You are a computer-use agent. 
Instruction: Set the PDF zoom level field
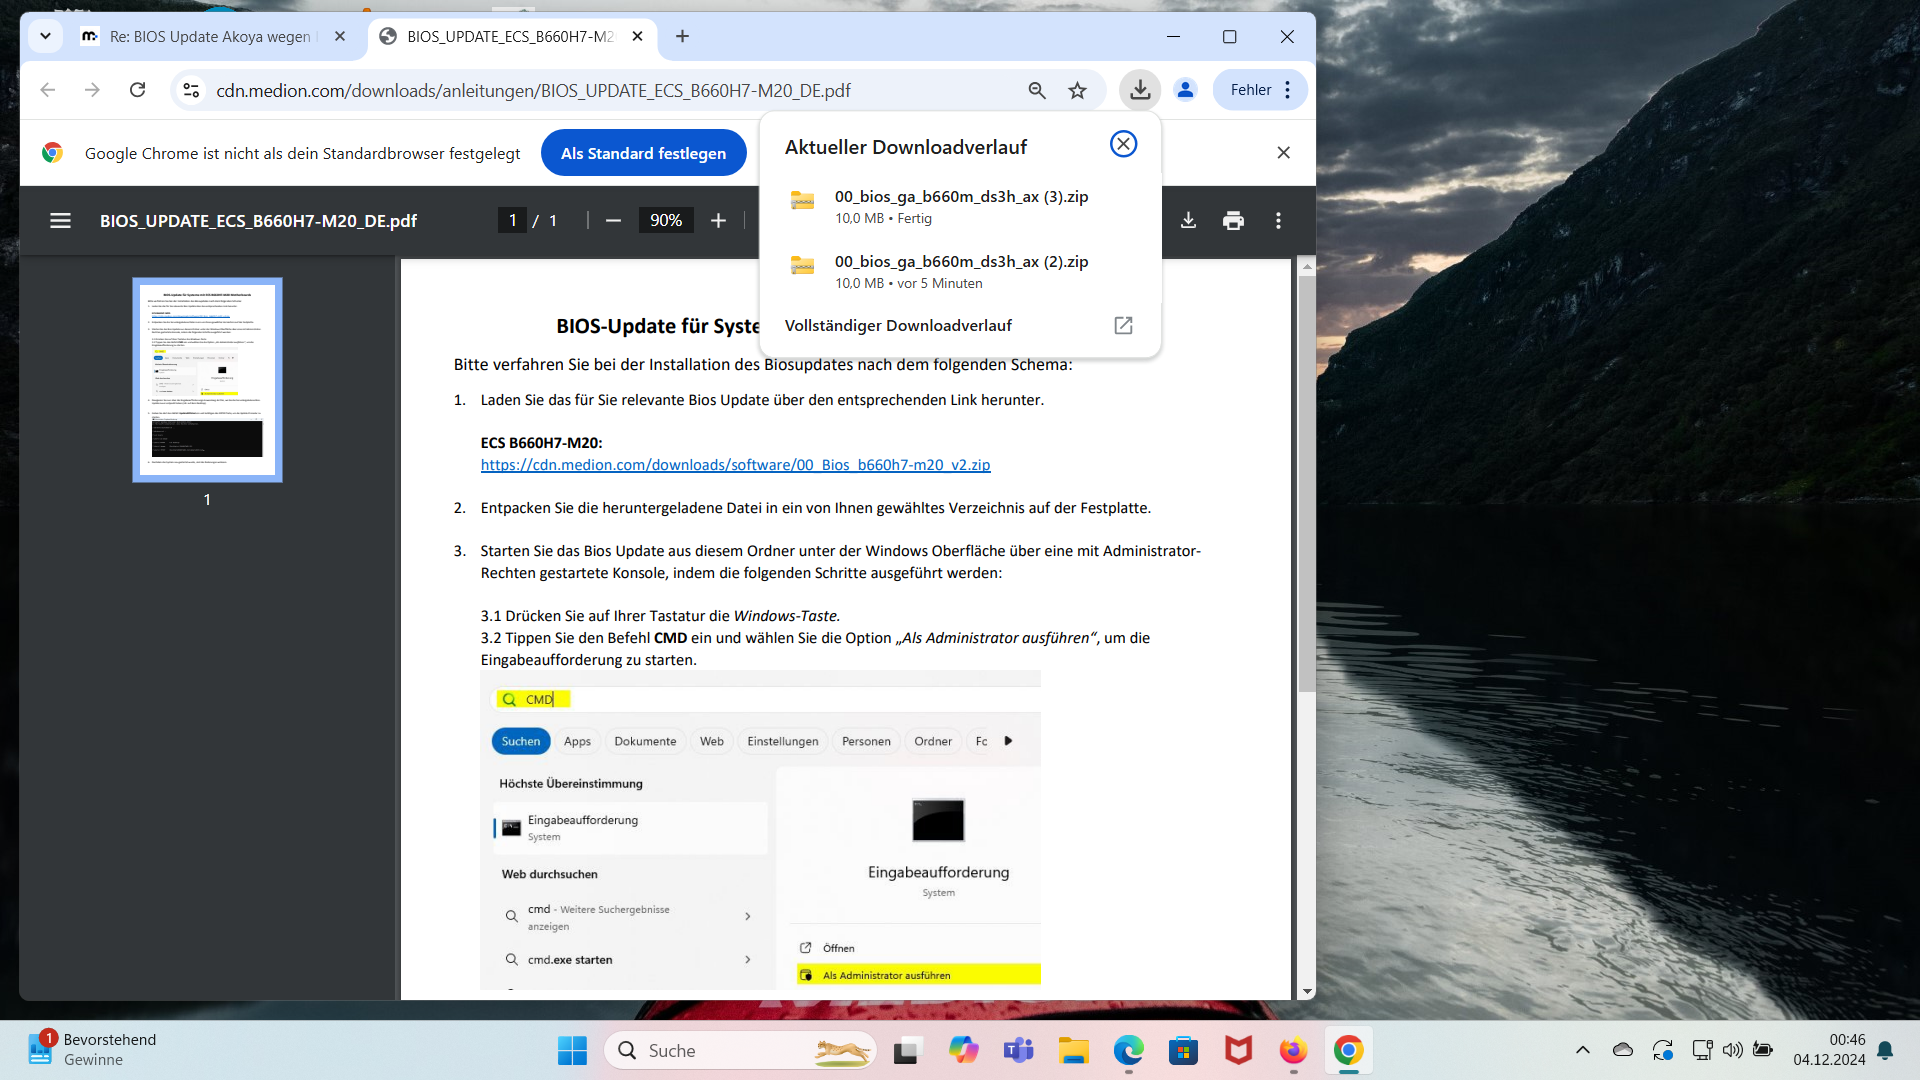click(665, 220)
